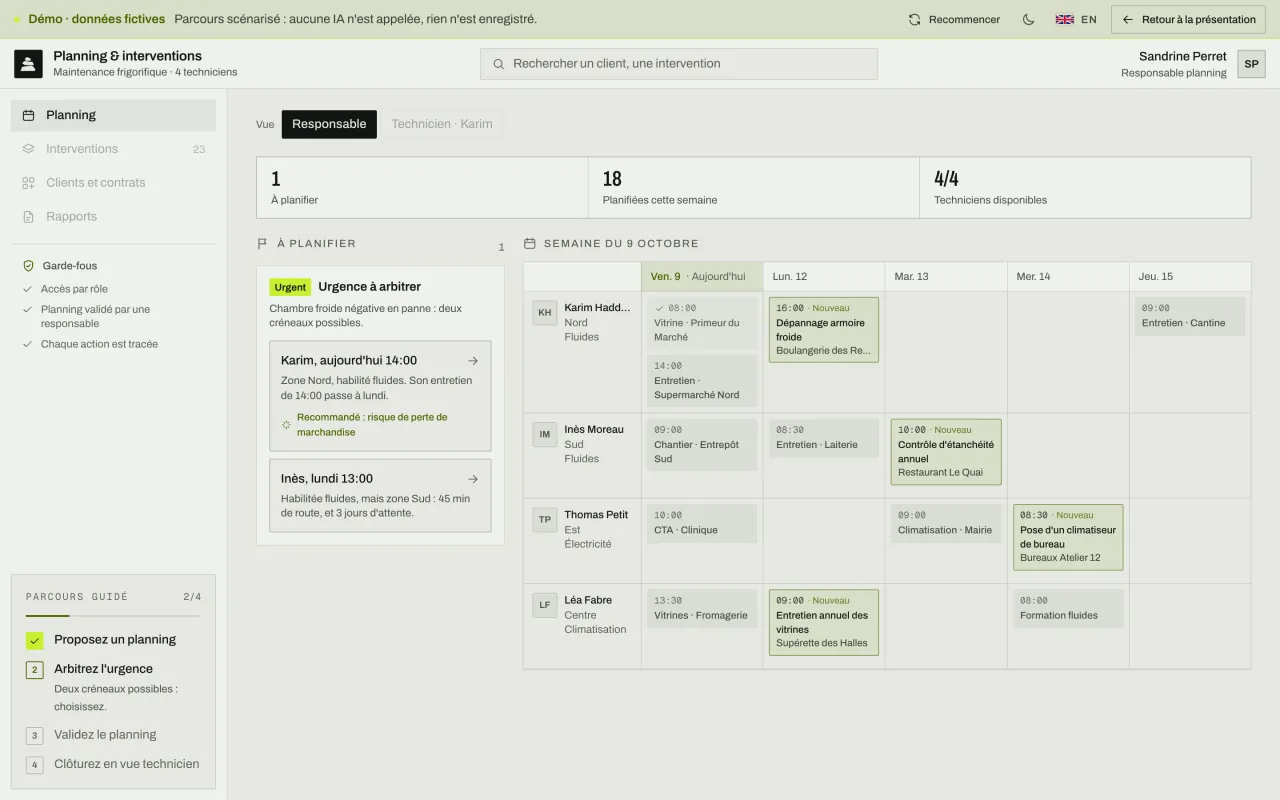Focus the Rechercher un client search field
Viewport: 1280px width, 800px height.
click(679, 64)
